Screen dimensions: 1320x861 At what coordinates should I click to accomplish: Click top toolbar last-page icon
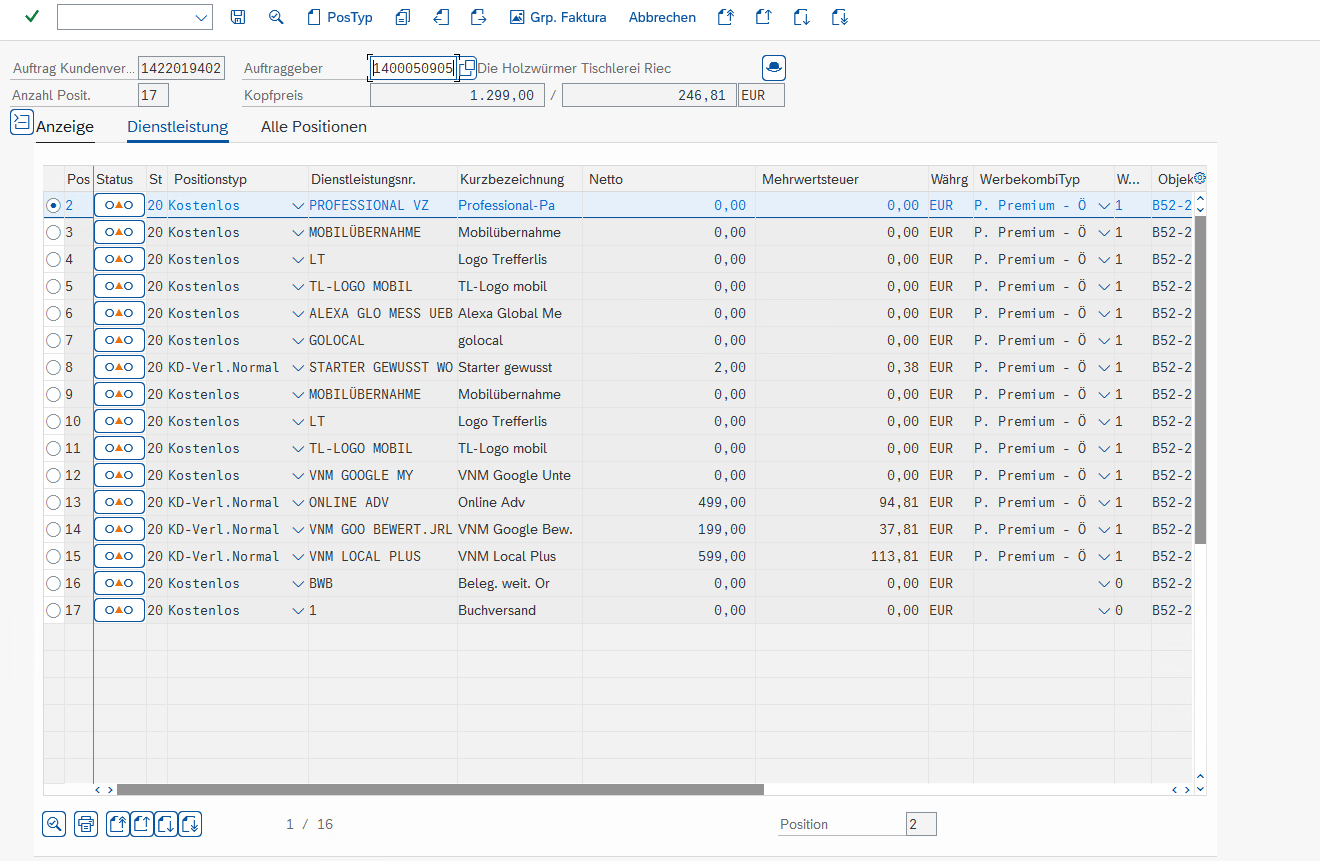(x=839, y=17)
